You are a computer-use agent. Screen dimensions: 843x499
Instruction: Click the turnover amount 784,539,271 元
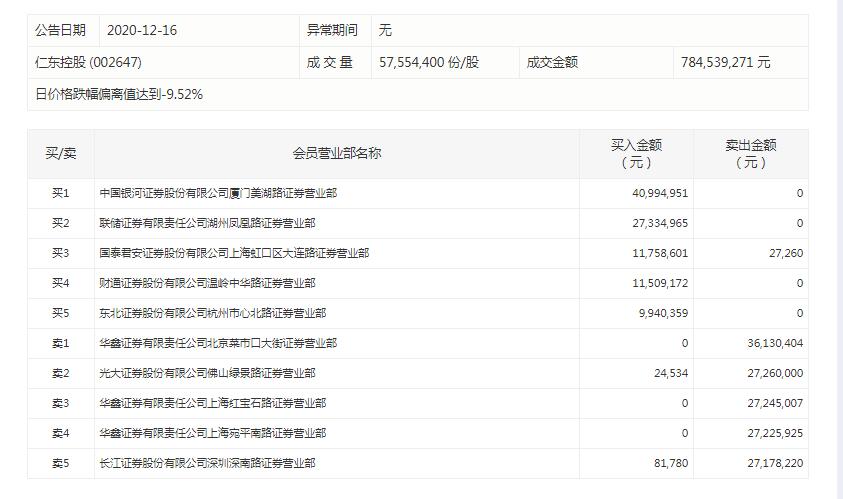pyautogui.click(x=725, y=63)
